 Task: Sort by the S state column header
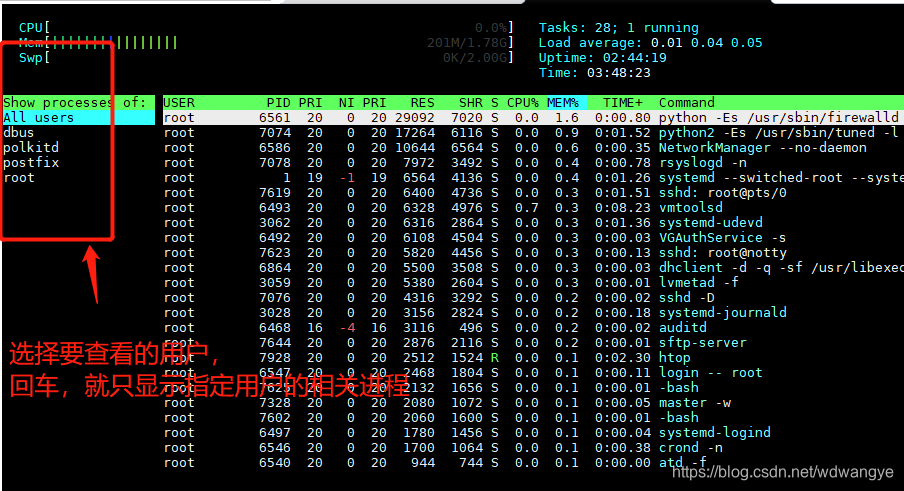(x=495, y=103)
